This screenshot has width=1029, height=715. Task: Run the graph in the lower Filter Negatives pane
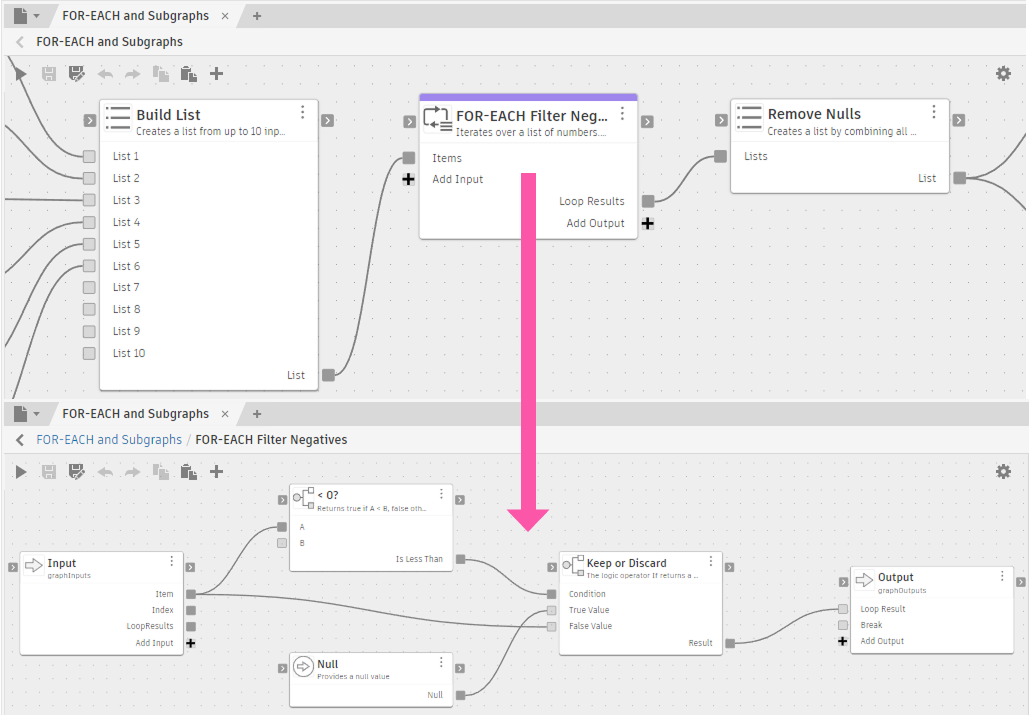[x=21, y=472]
